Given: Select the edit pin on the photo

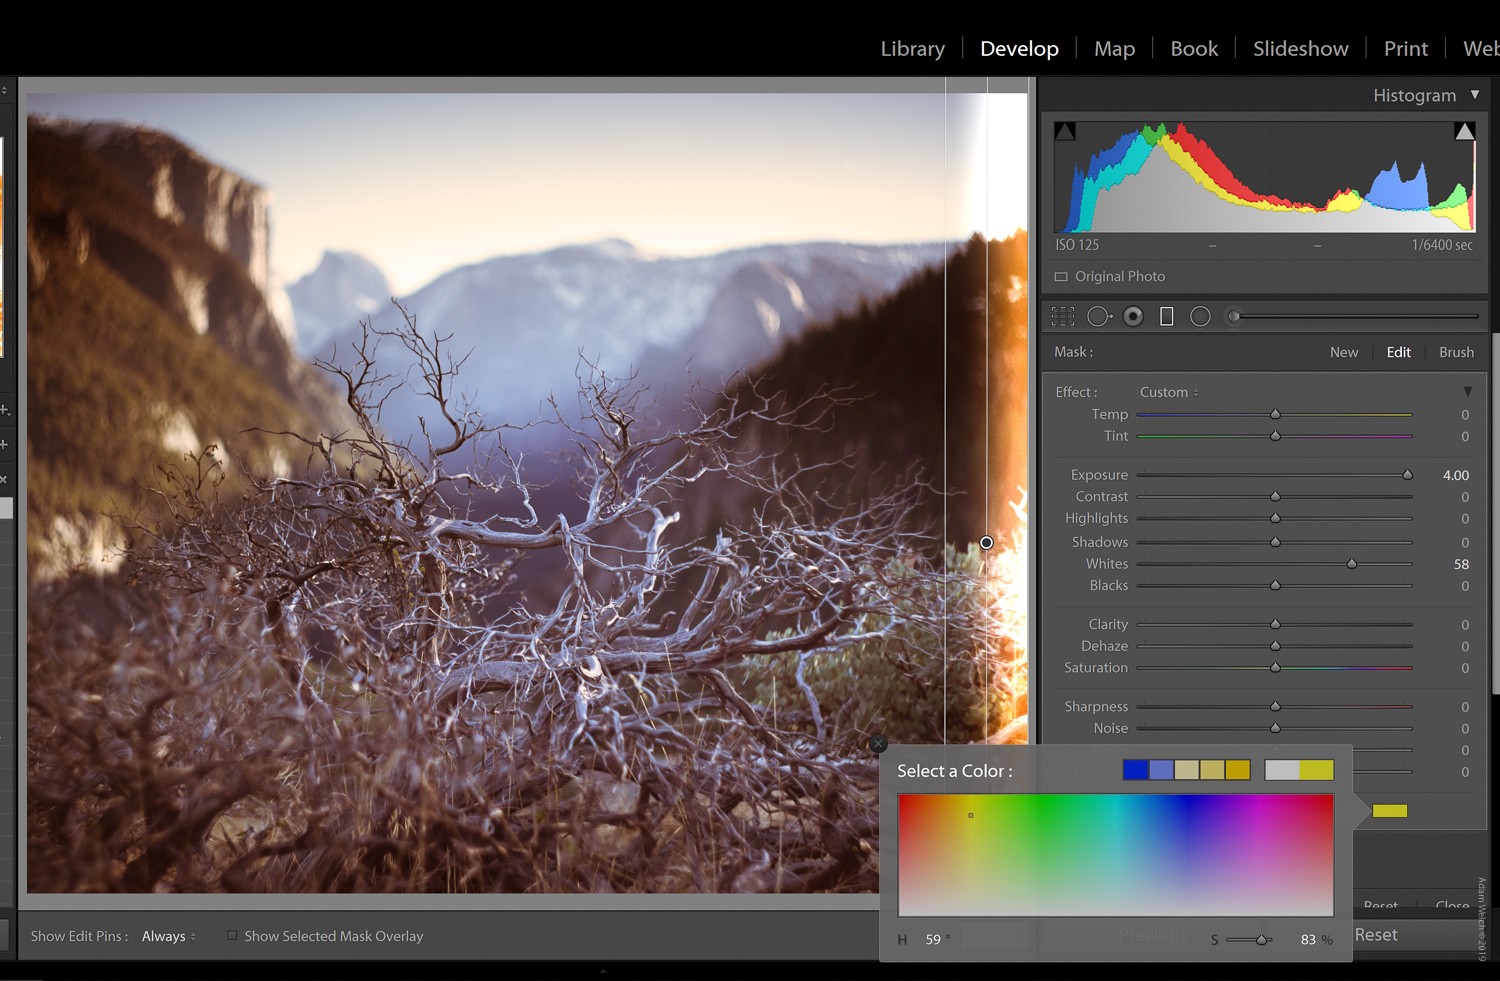Looking at the screenshot, I should pyautogui.click(x=986, y=542).
